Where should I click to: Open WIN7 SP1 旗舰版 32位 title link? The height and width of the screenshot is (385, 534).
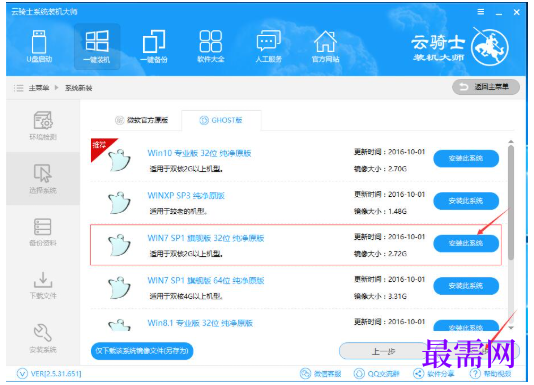(x=206, y=238)
